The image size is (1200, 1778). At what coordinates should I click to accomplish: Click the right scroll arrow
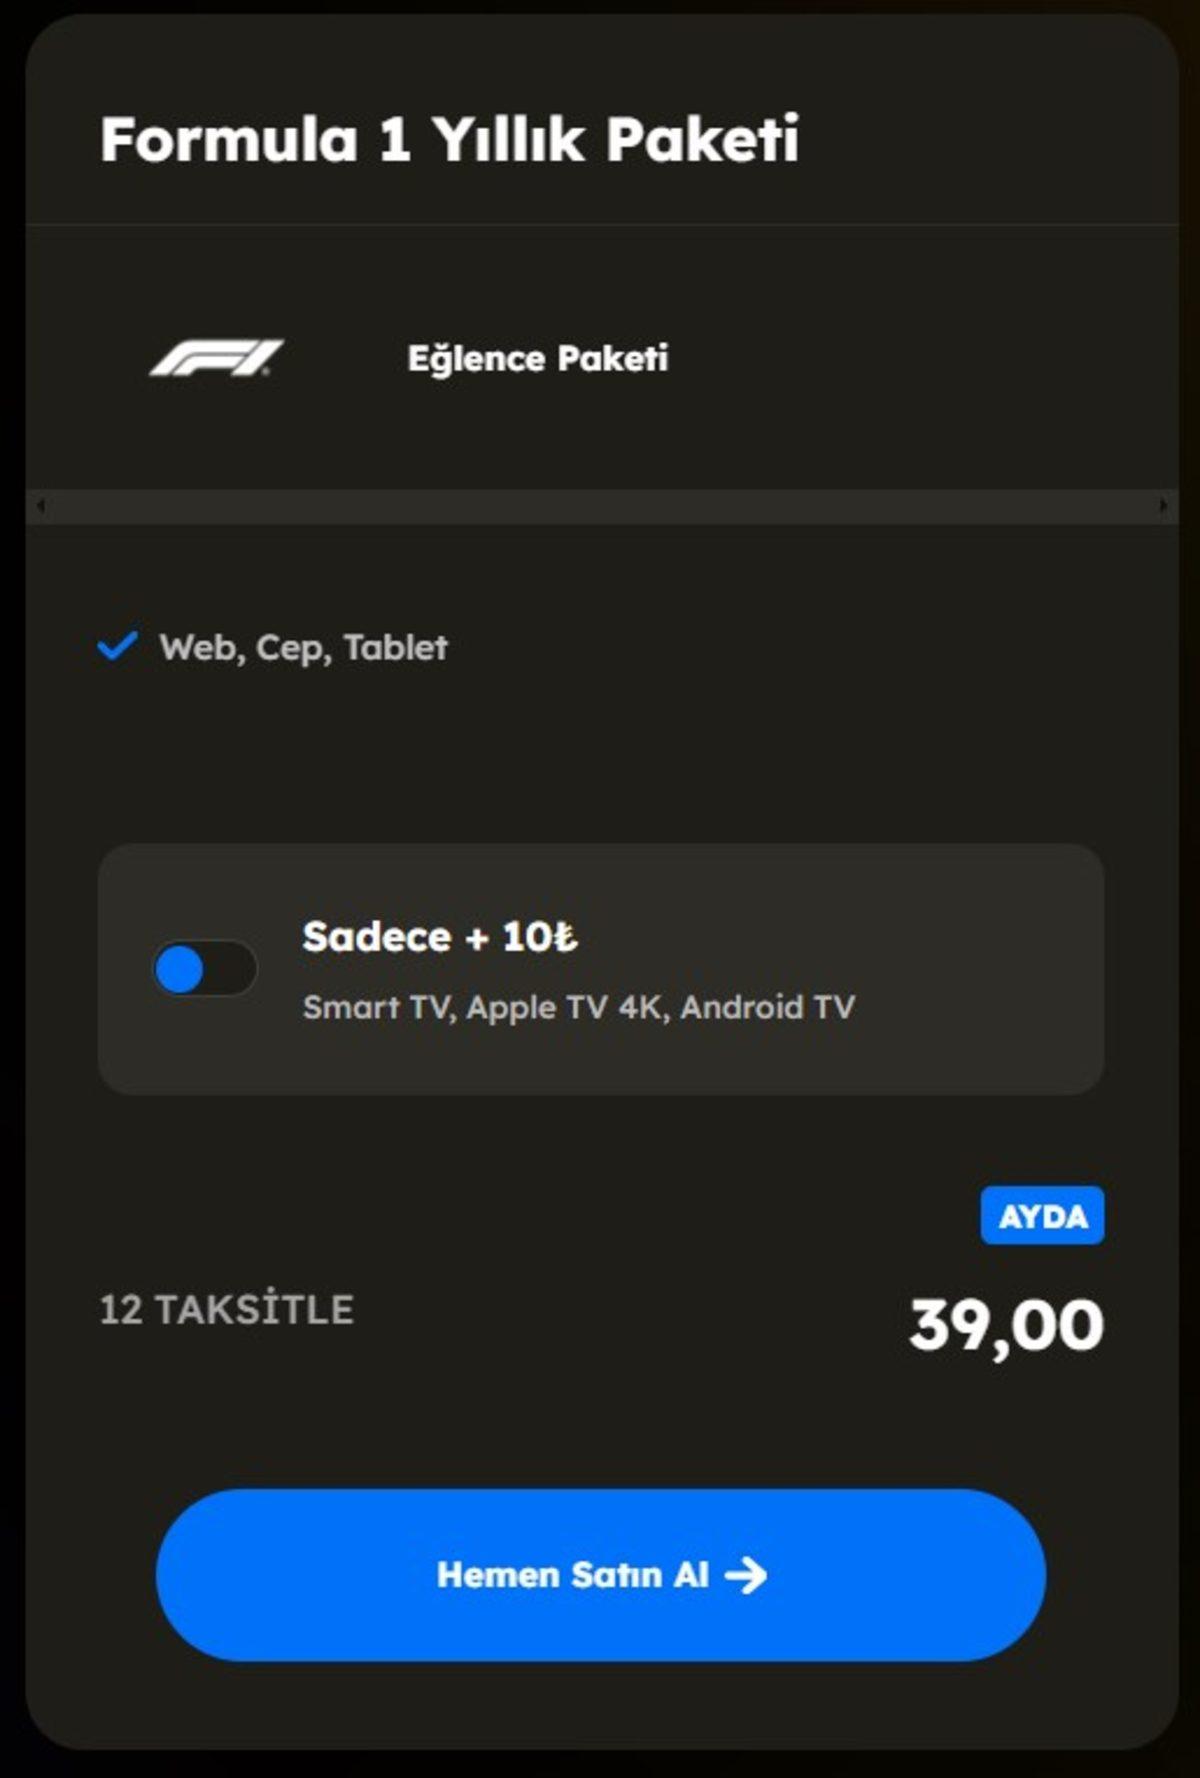(x=1163, y=506)
